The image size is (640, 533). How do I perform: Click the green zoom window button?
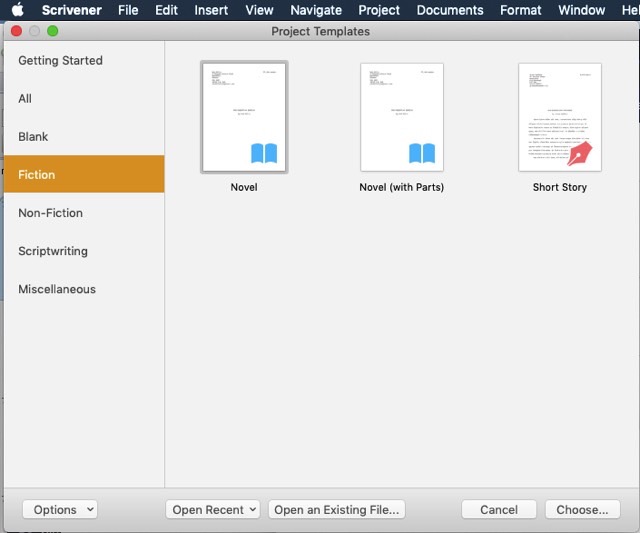[x=53, y=31]
